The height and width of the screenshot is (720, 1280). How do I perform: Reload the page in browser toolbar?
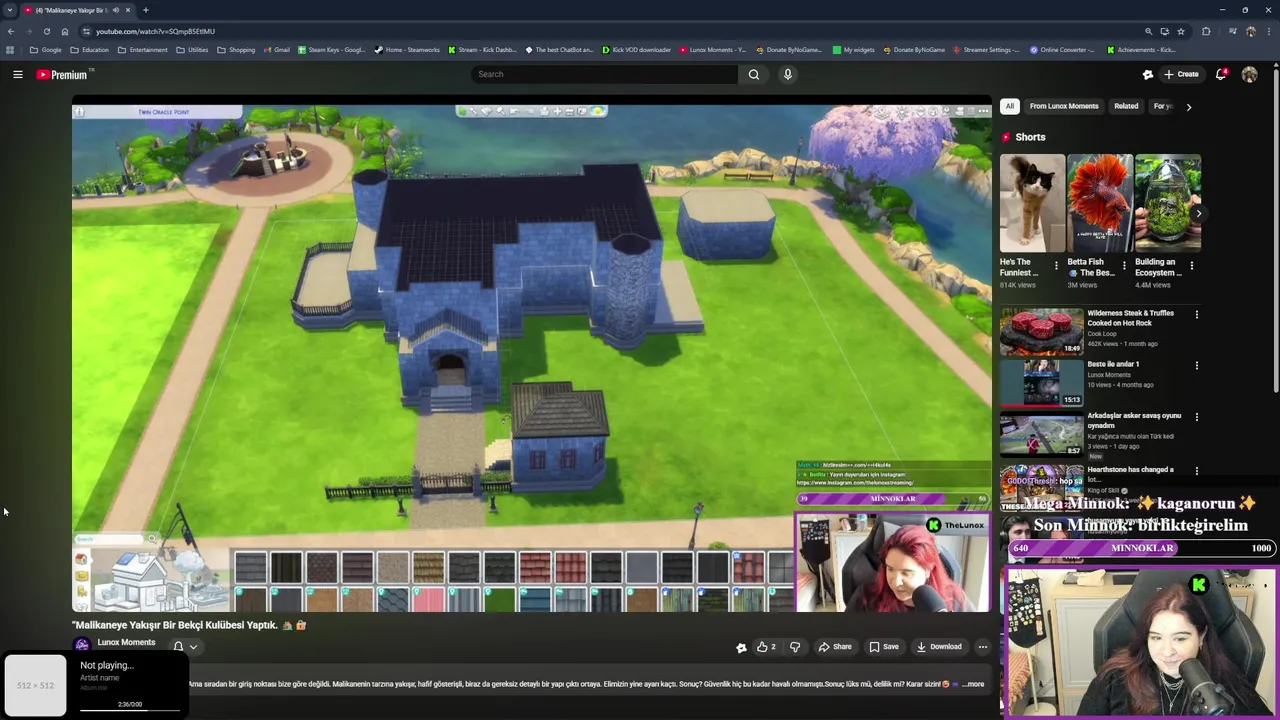click(46, 31)
